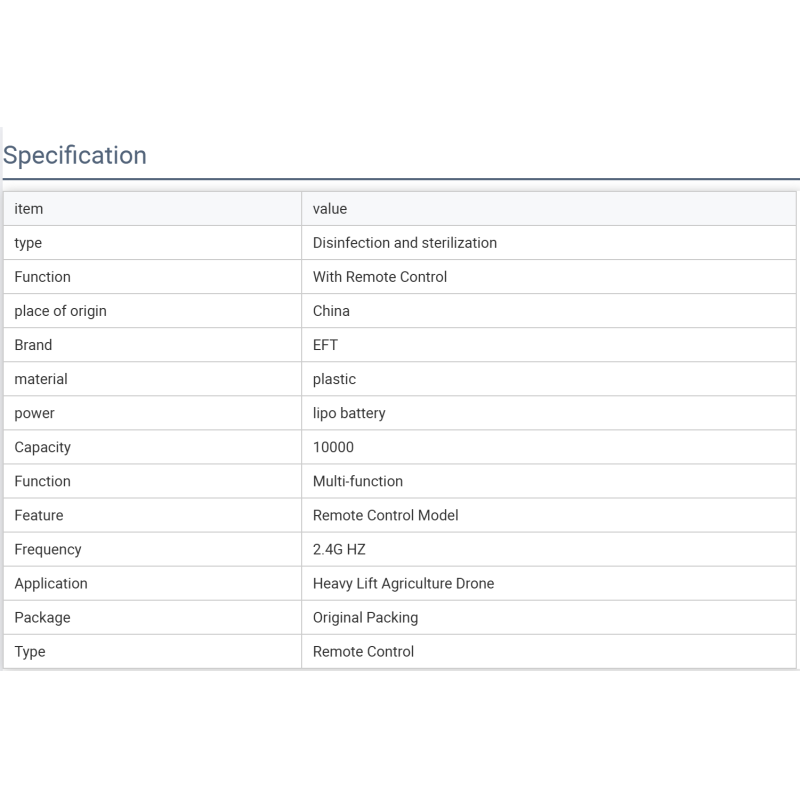Click 'Heavy Lift Agriculture Drone' value
Screen dimensions: 800x800
[x=403, y=584]
